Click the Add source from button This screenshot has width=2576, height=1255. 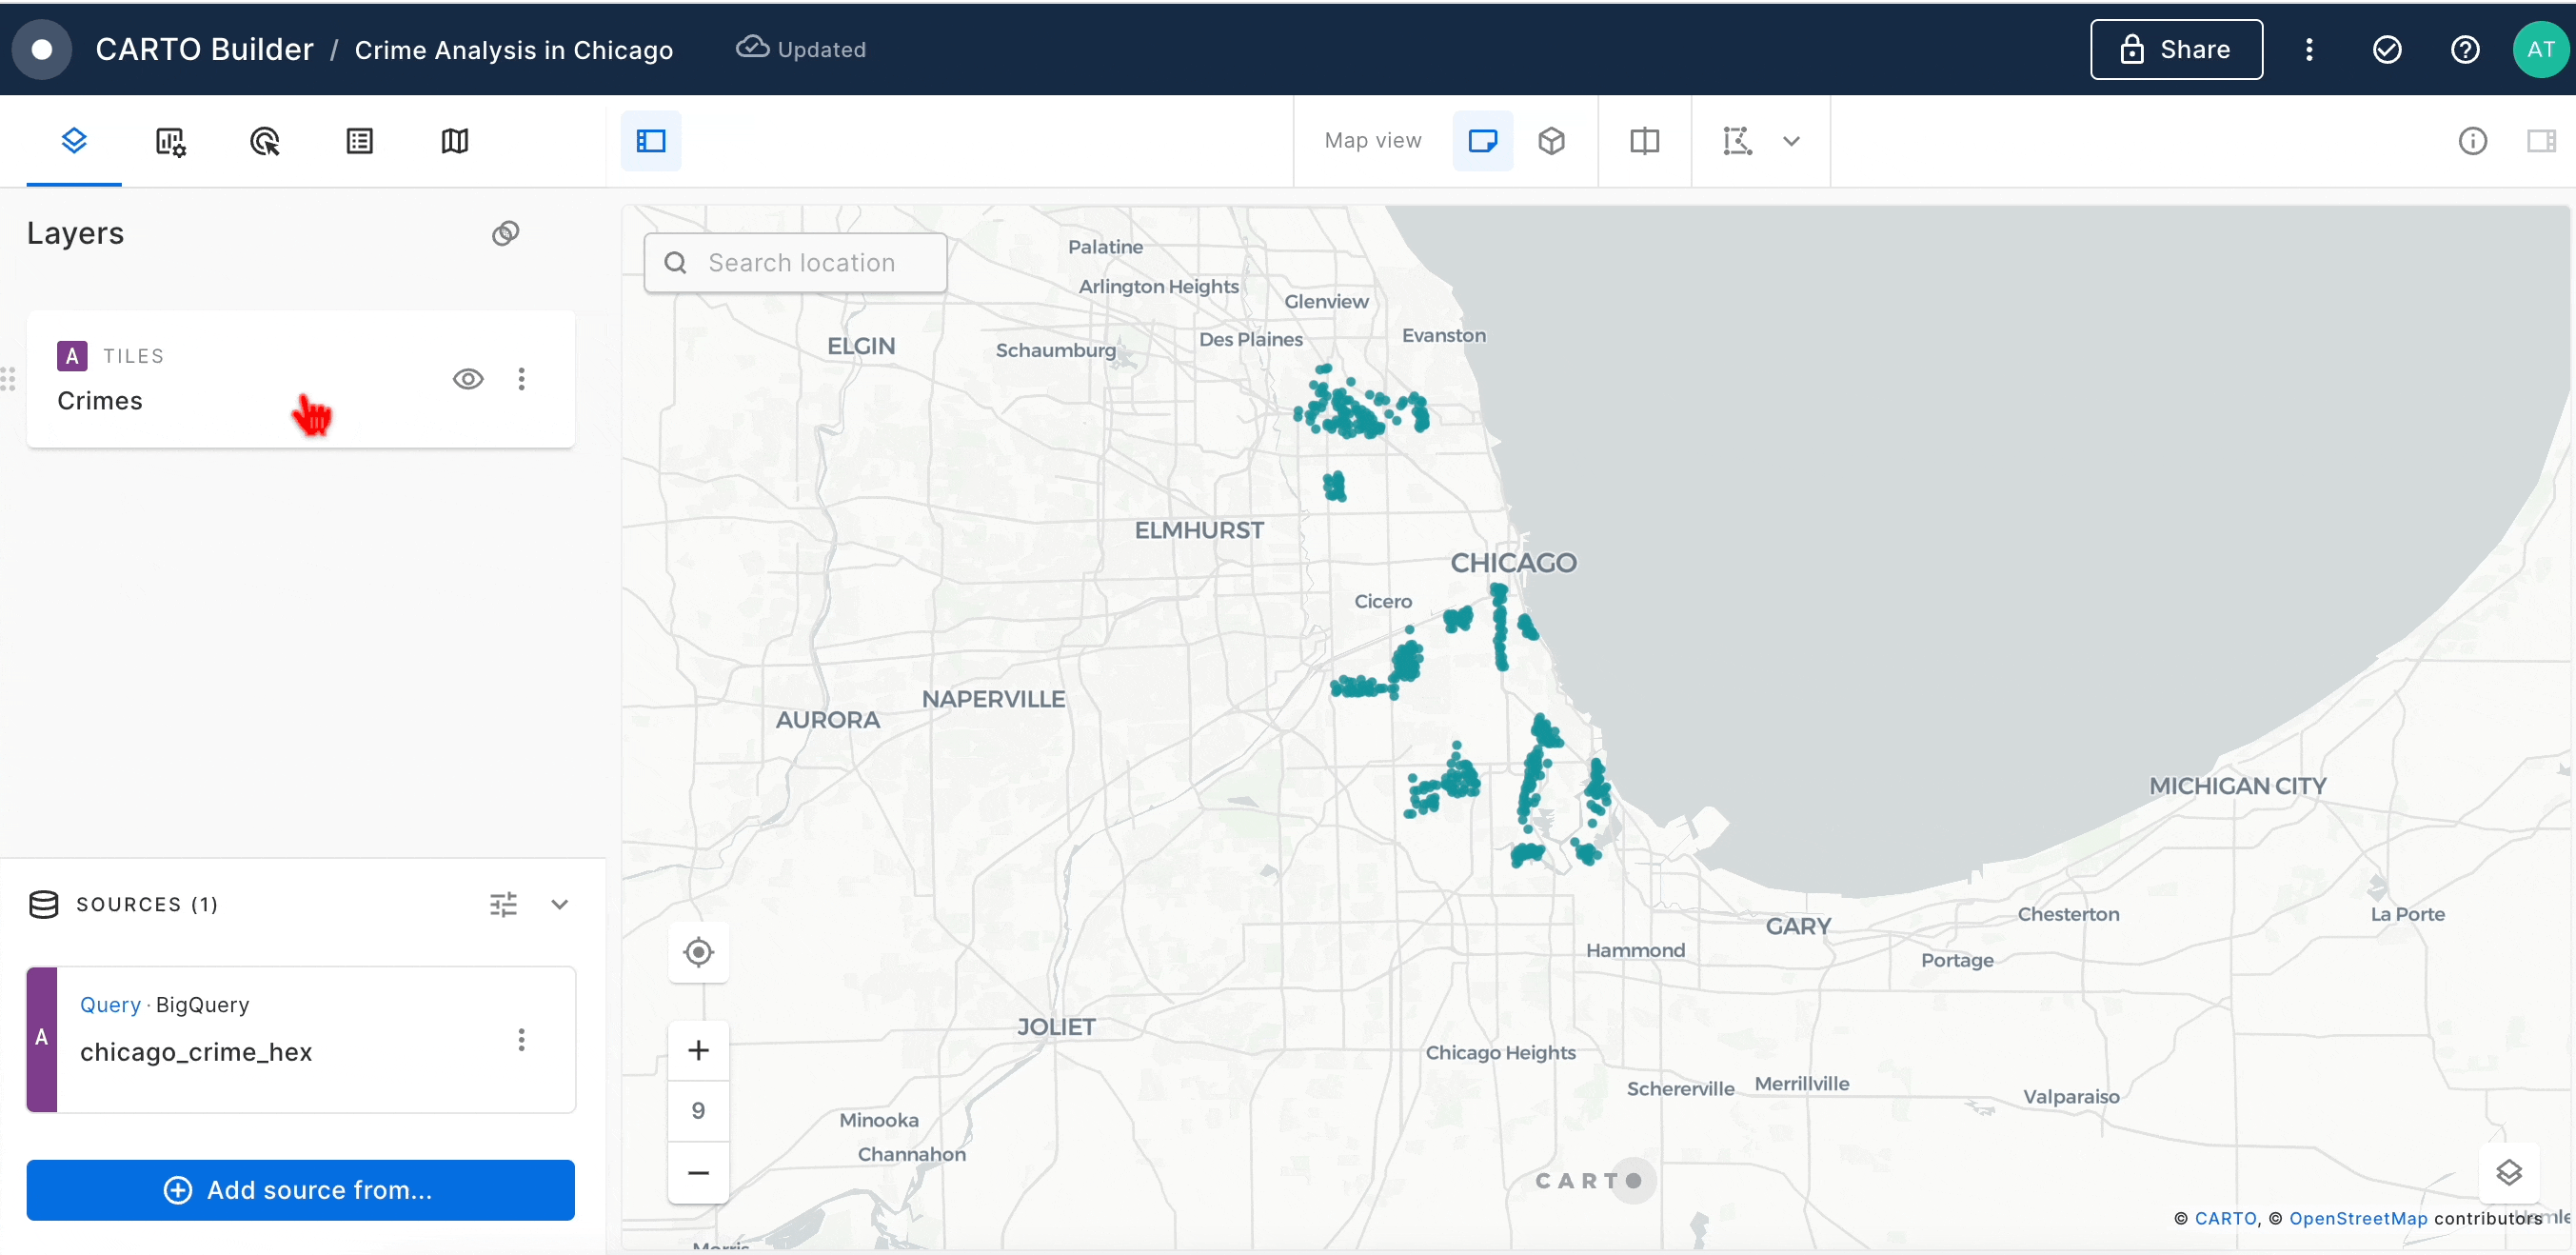click(x=300, y=1190)
